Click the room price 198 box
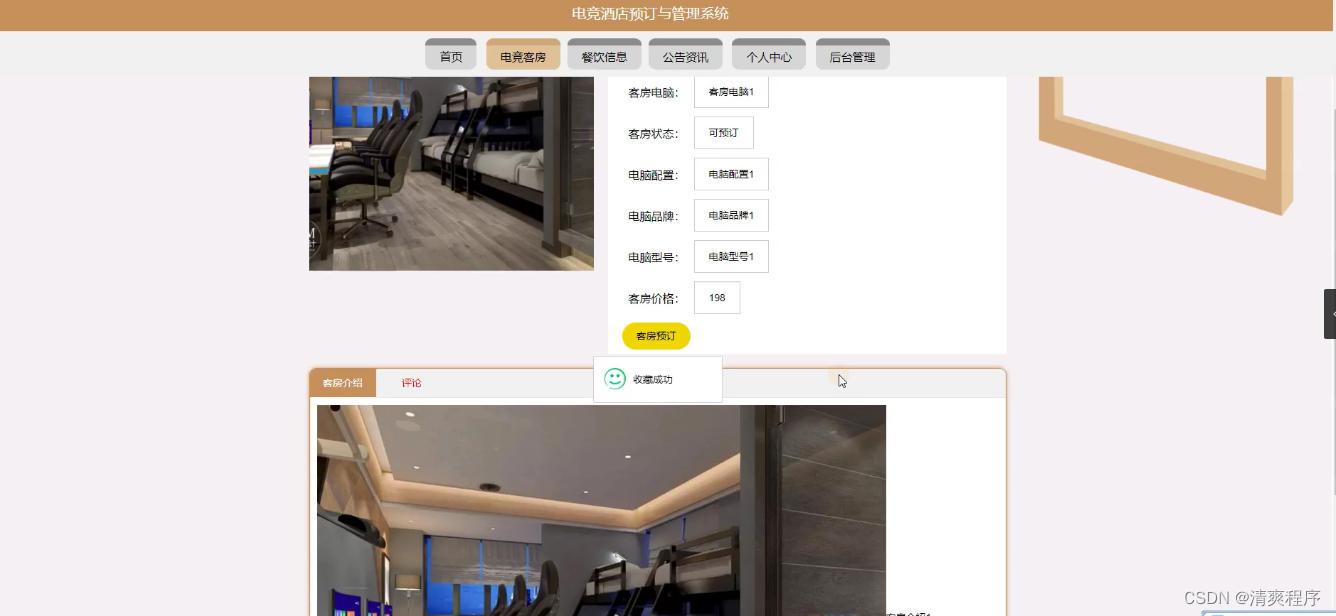This screenshot has height=616, width=1336. click(x=717, y=297)
